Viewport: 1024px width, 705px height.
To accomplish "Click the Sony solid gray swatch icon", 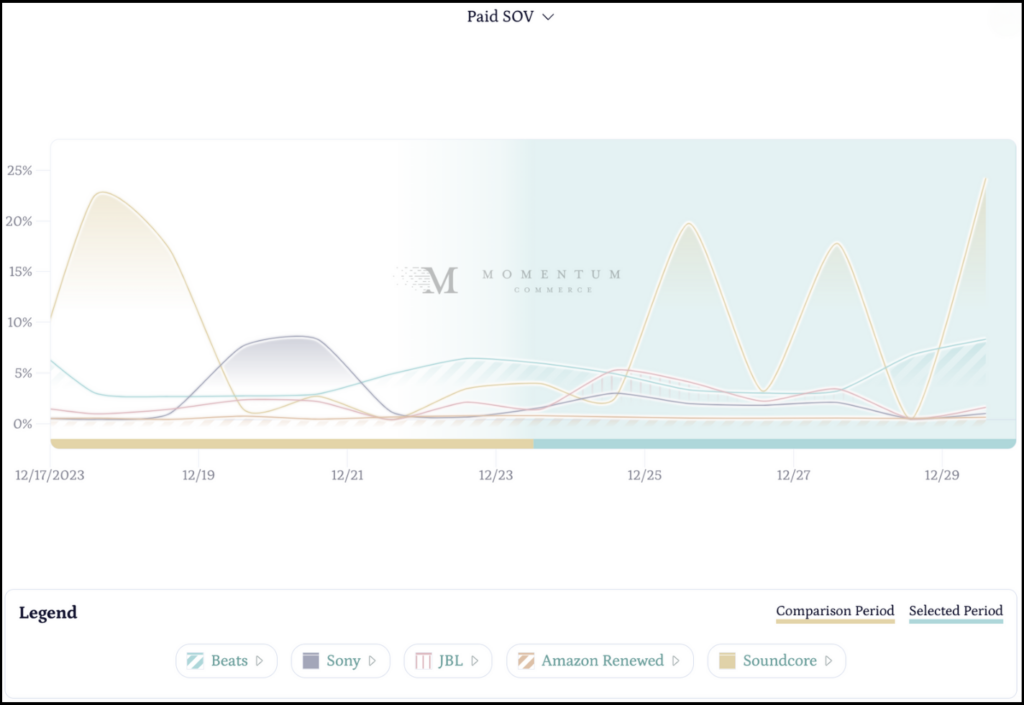I will click(x=310, y=661).
